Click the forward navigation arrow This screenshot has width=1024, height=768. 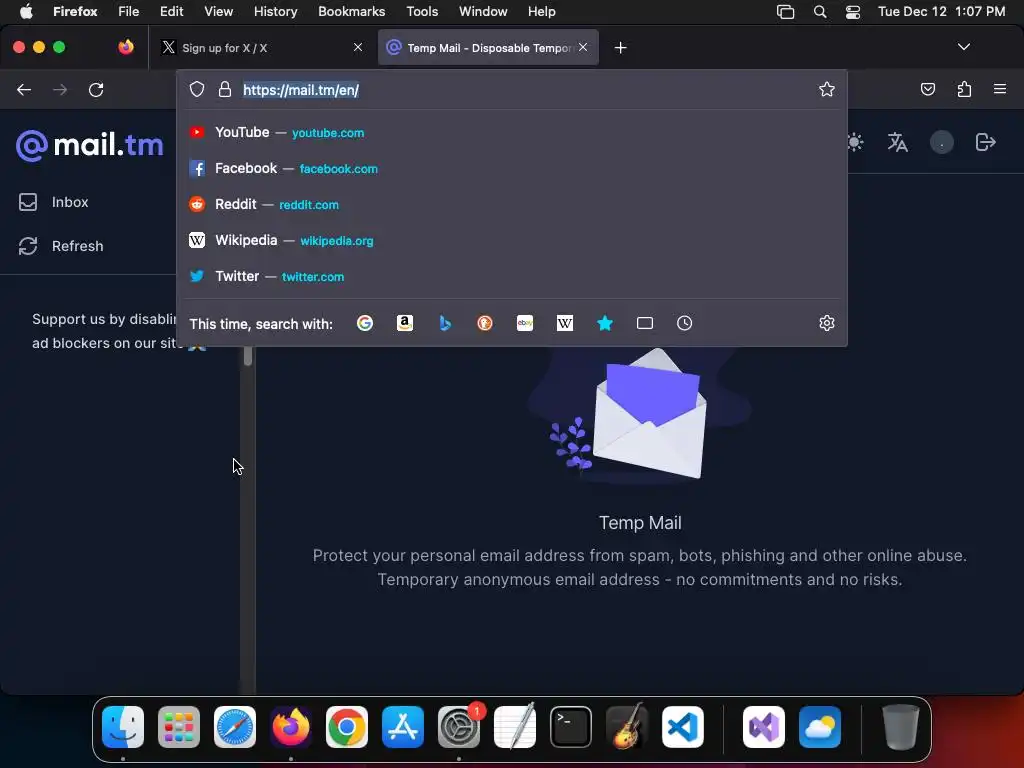click(x=60, y=90)
